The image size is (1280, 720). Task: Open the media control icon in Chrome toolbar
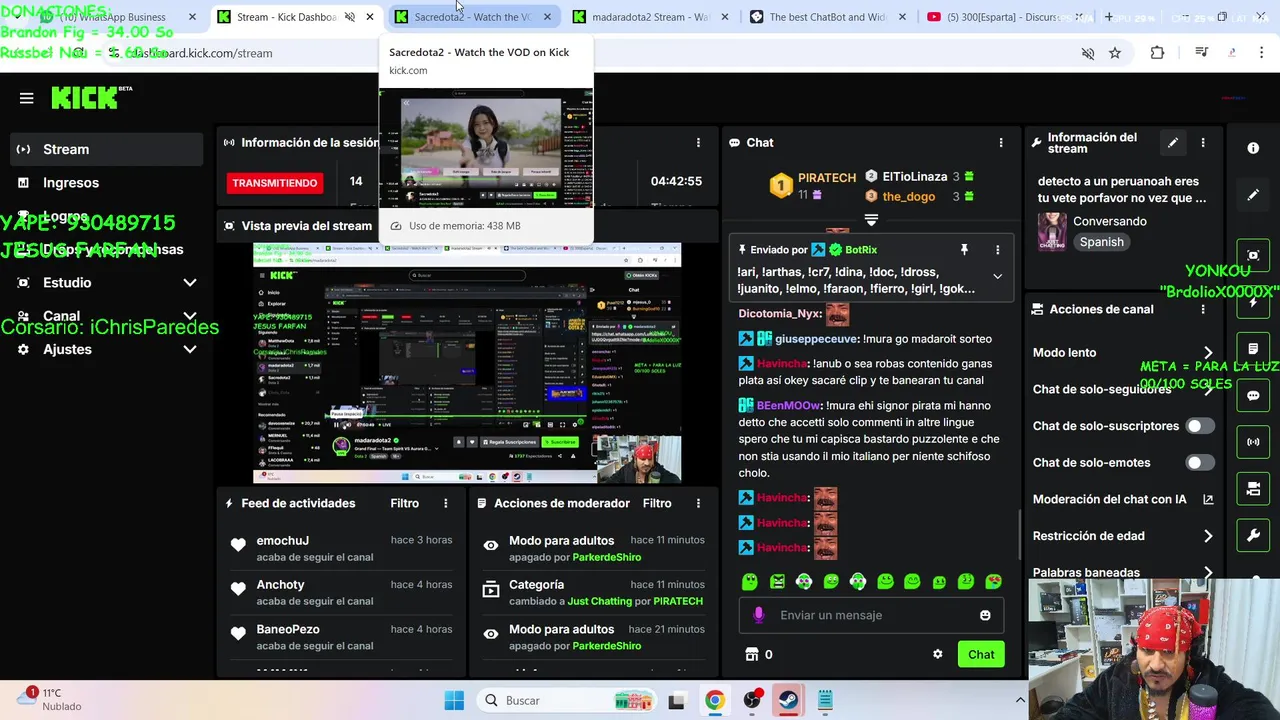click(x=1201, y=53)
